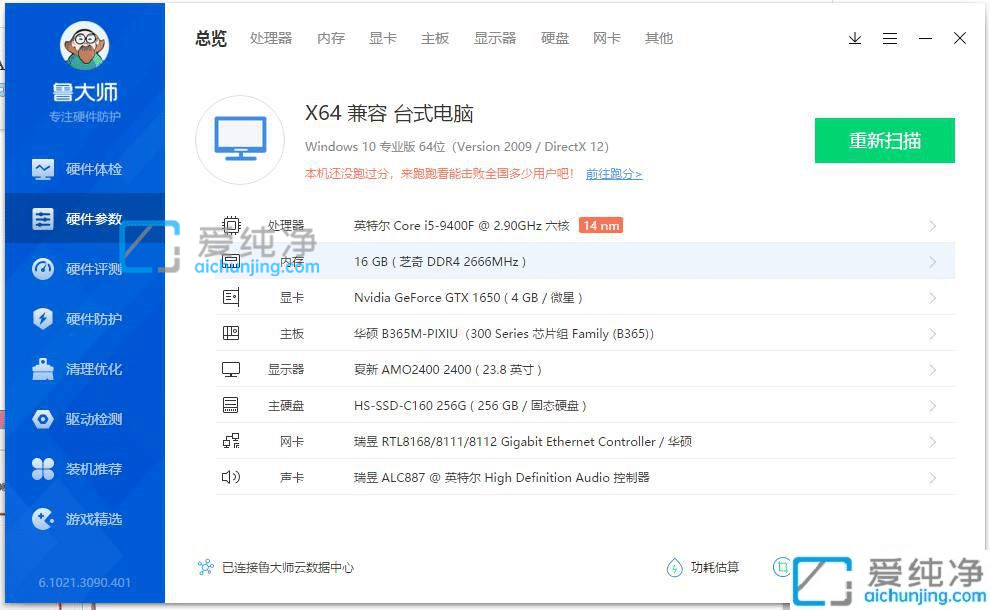The height and width of the screenshot is (610, 990).
Task: Open 装机推荐 recommendations
Action: tap(84, 468)
